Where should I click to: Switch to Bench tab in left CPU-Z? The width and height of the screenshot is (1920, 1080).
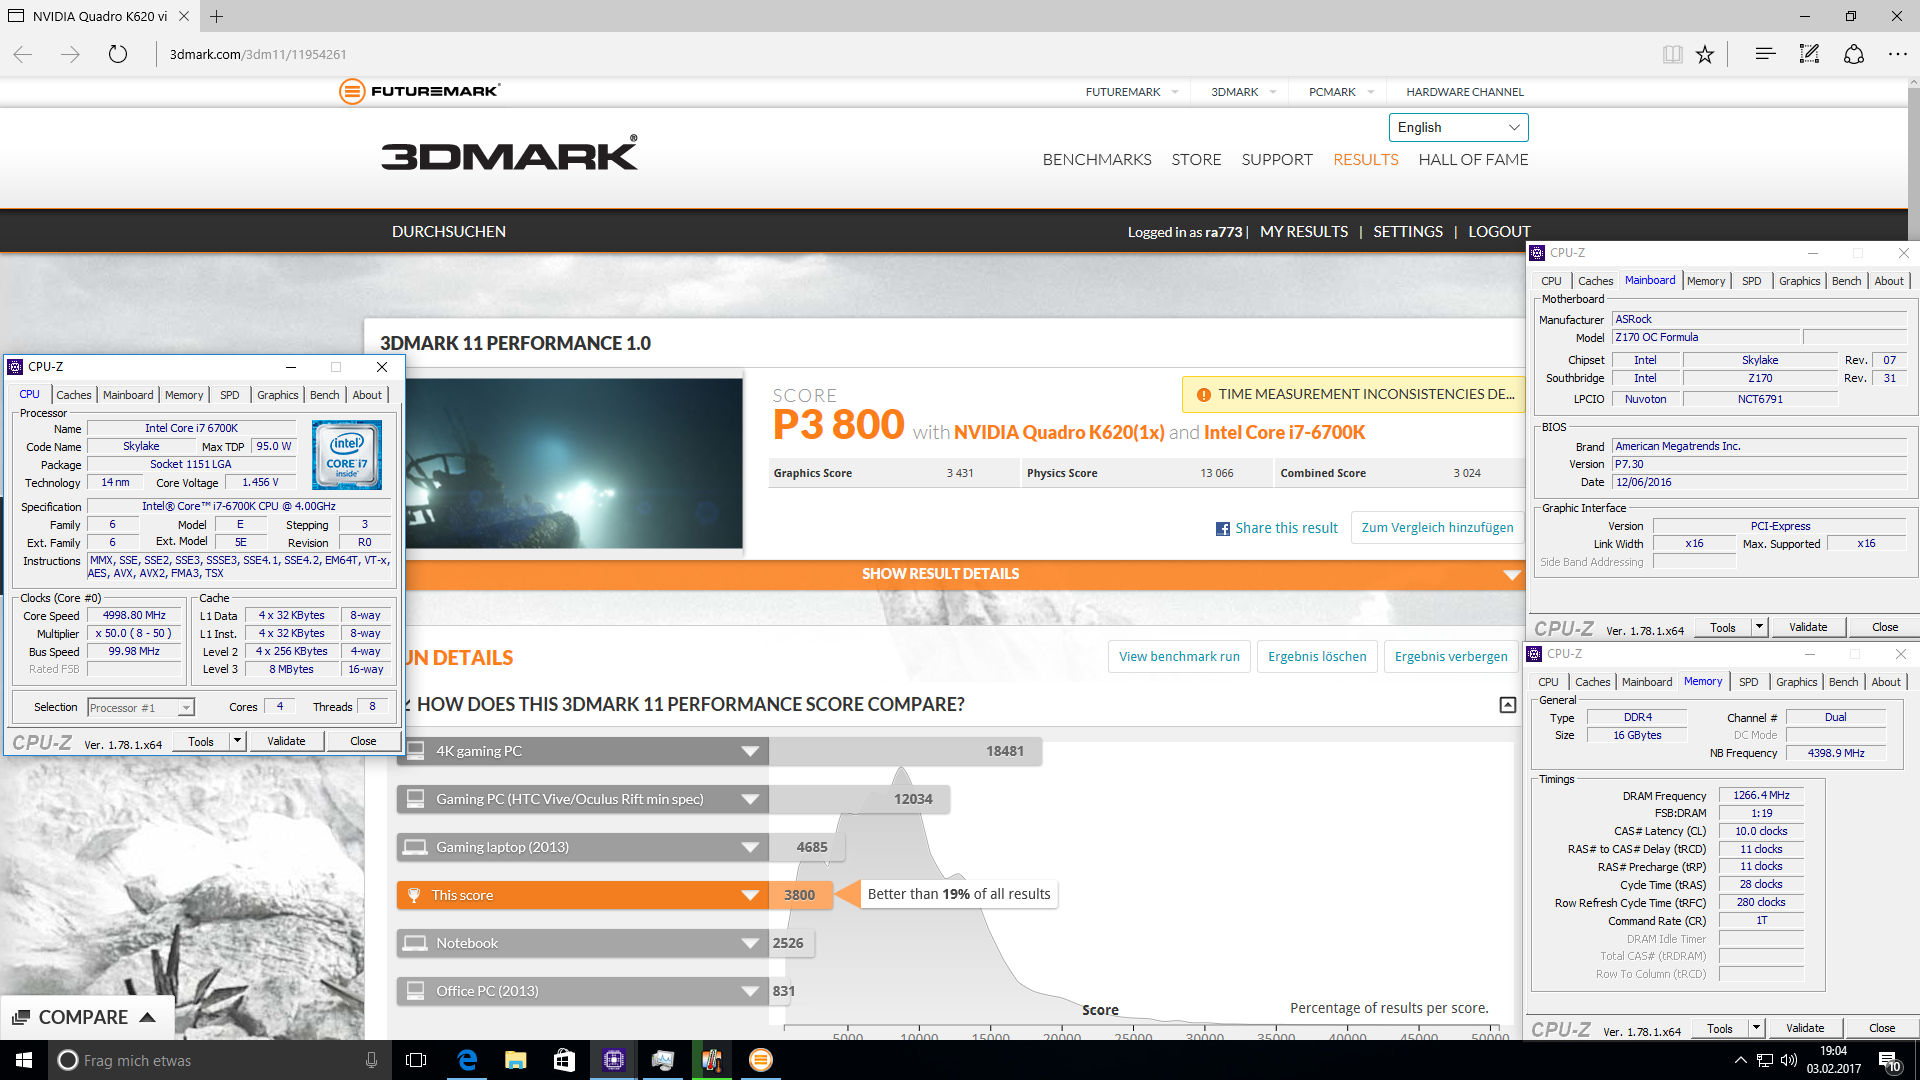click(324, 395)
